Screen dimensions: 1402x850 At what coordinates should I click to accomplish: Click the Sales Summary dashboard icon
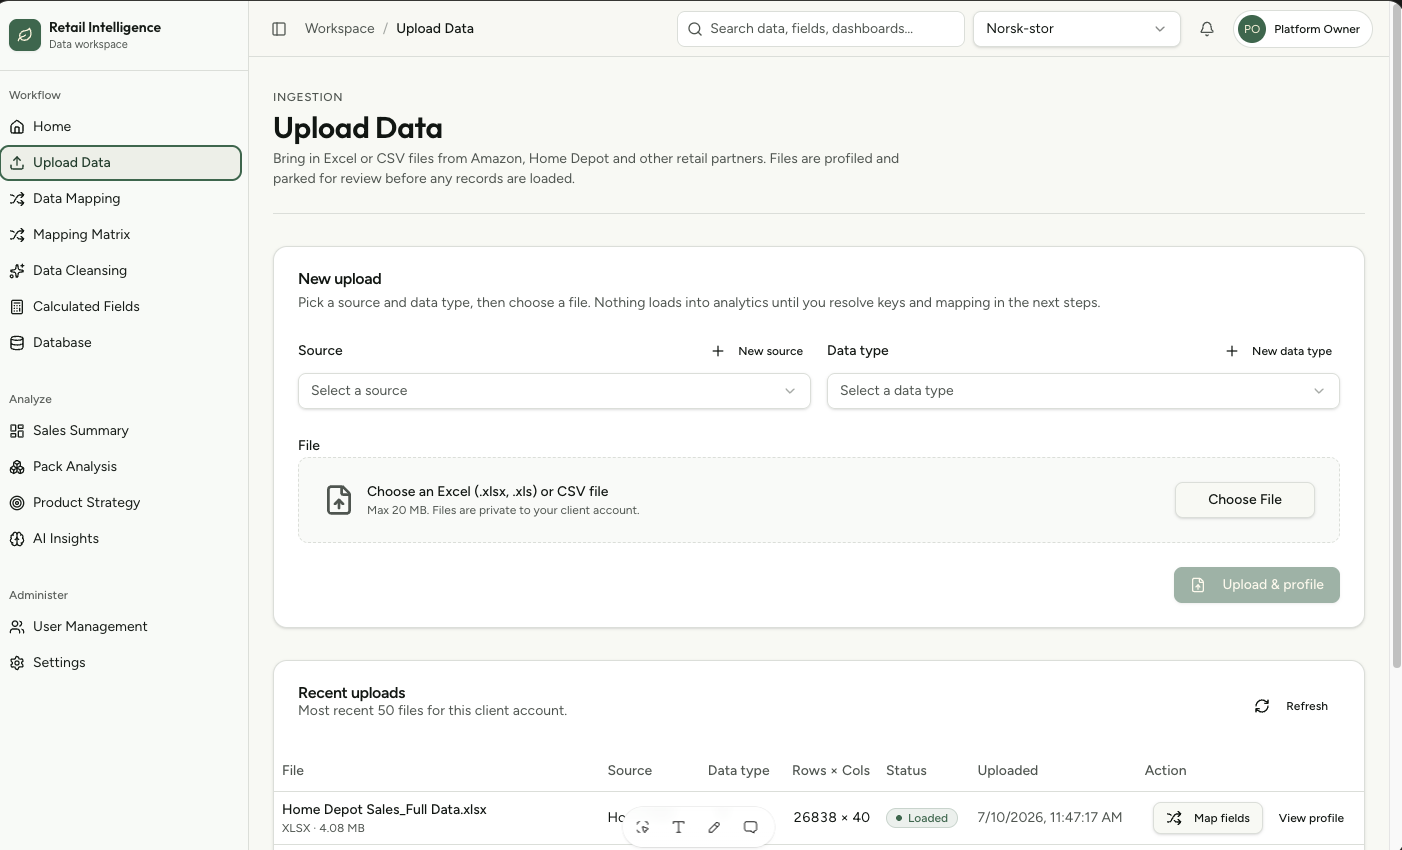tap(17, 431)
